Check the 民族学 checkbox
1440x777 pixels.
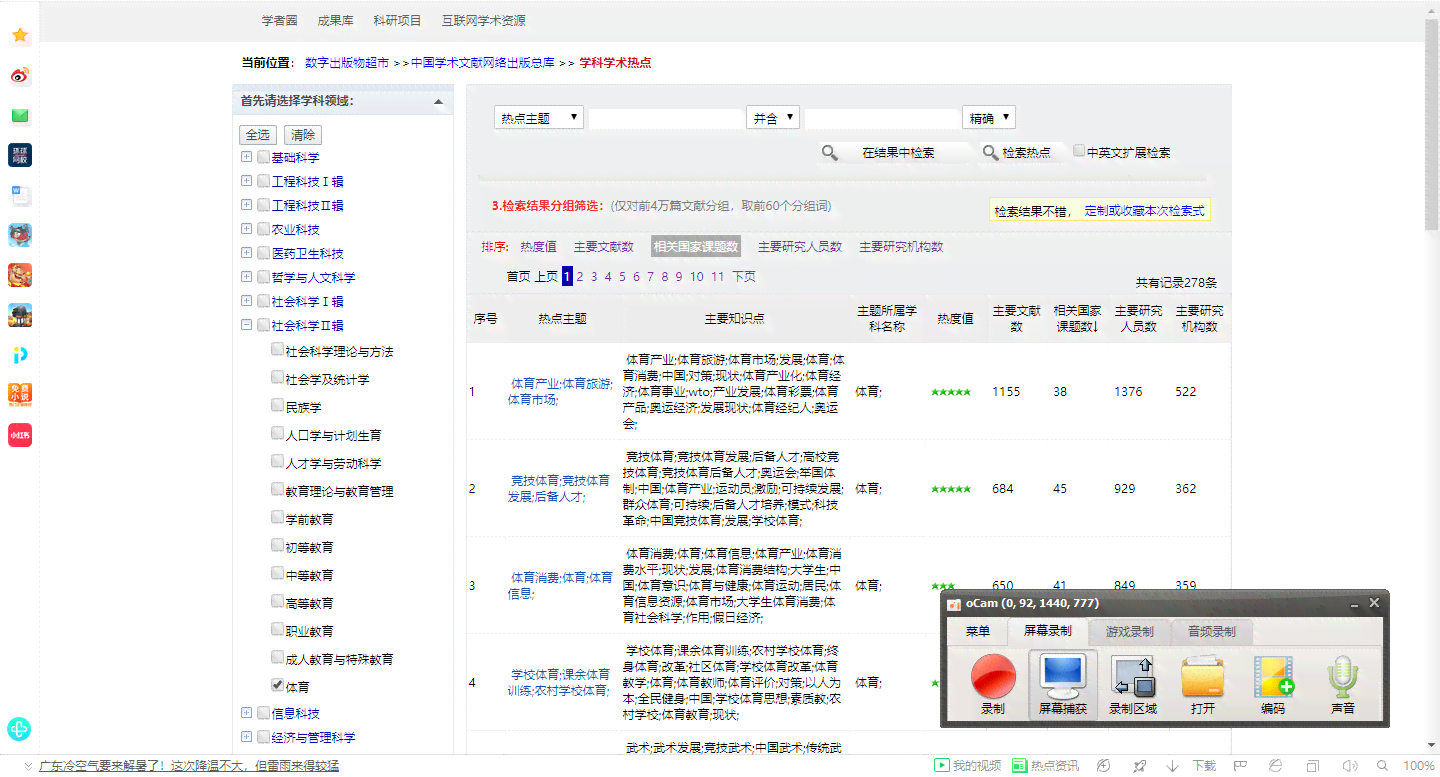pos(277,406)
